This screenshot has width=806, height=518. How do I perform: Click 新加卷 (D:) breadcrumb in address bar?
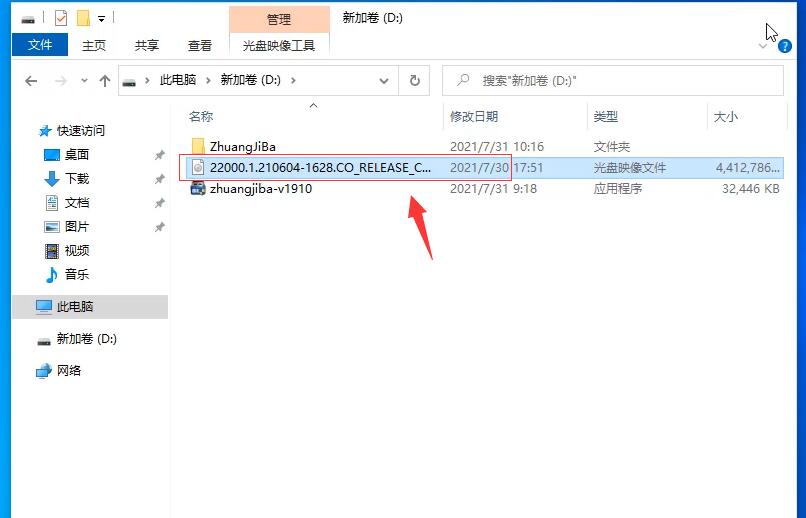[x=250, y=80]
